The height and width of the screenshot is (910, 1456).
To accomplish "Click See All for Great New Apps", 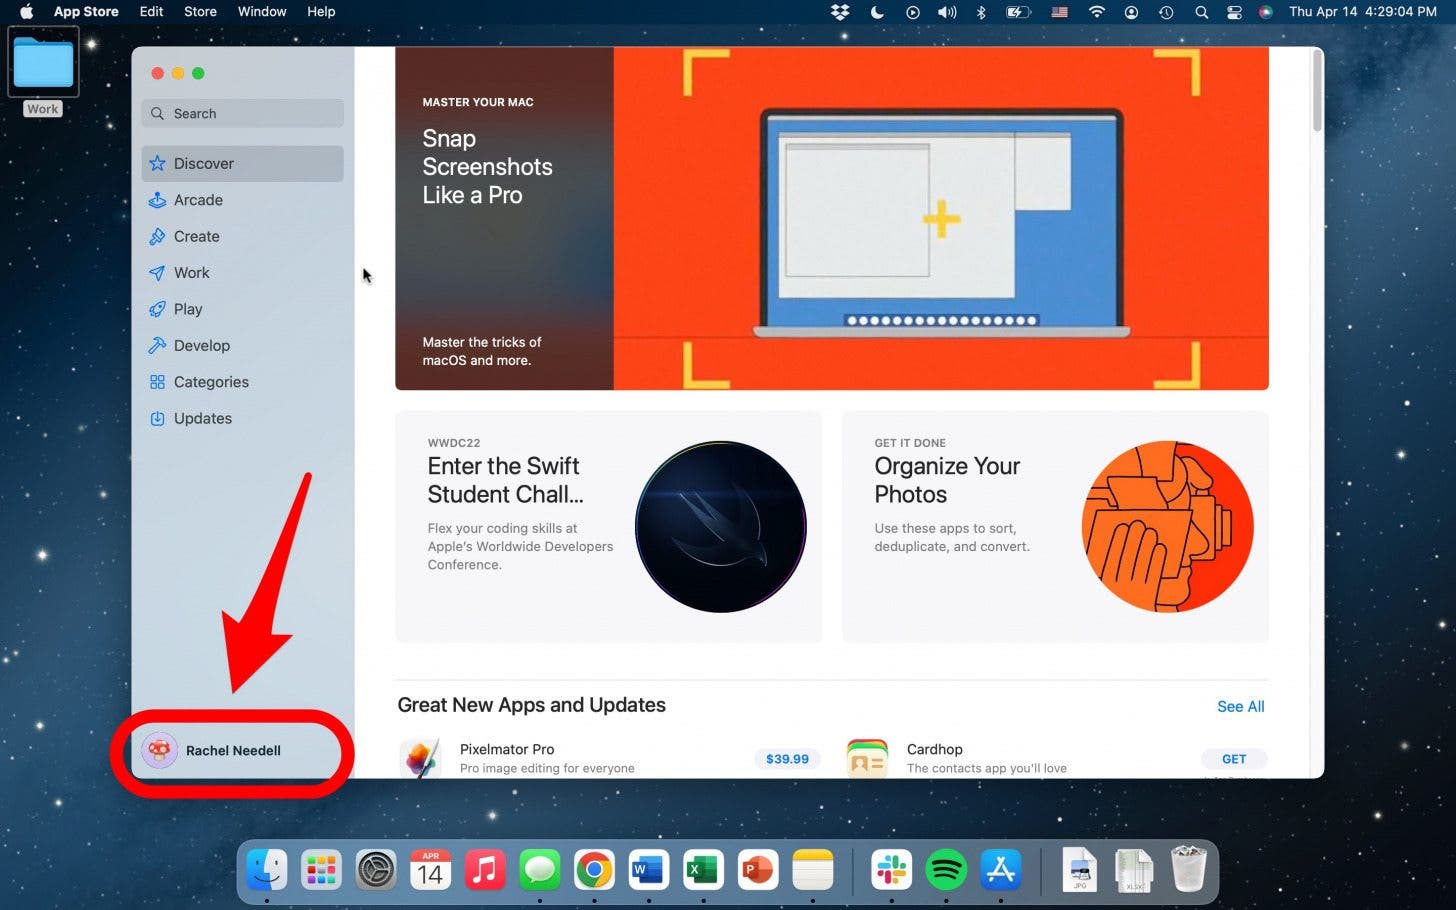I will pos(1240,706).
